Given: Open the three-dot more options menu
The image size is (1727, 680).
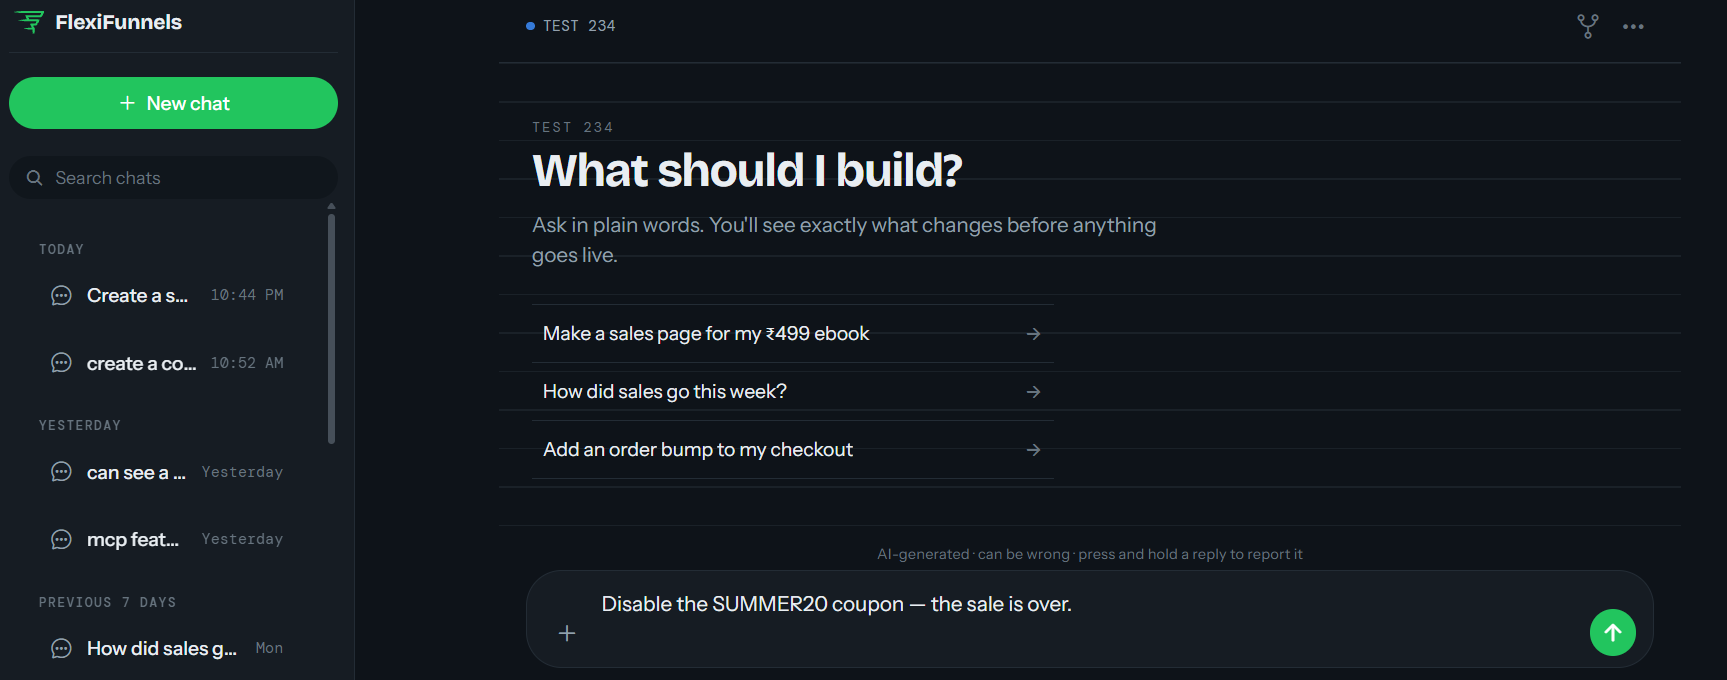Looking at the screenshot, I should [1633, 27].
